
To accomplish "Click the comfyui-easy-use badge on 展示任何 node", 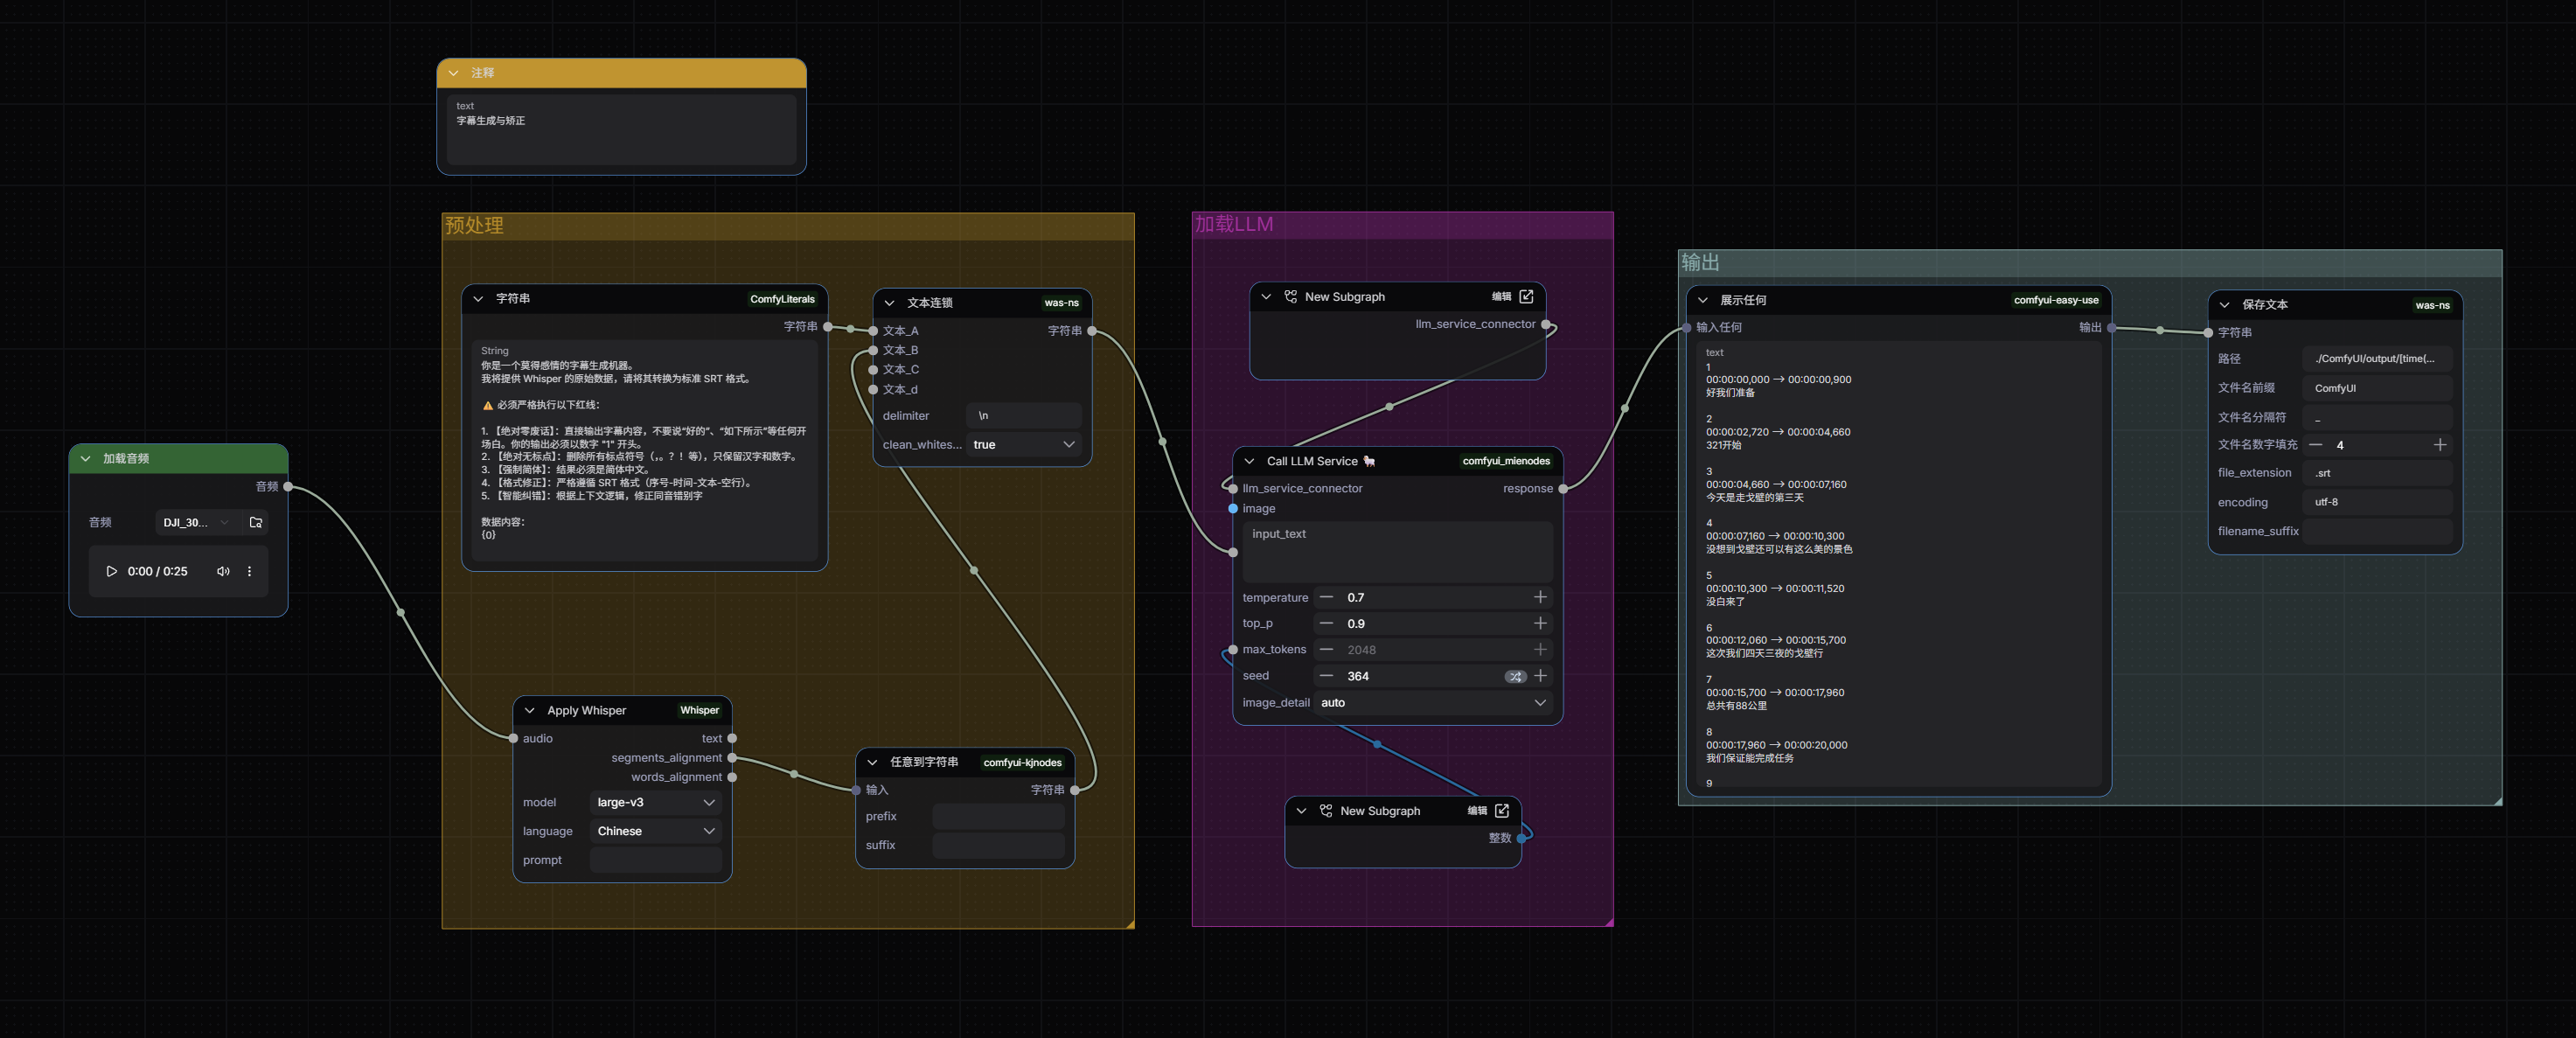I will (x=2055, y=300).
